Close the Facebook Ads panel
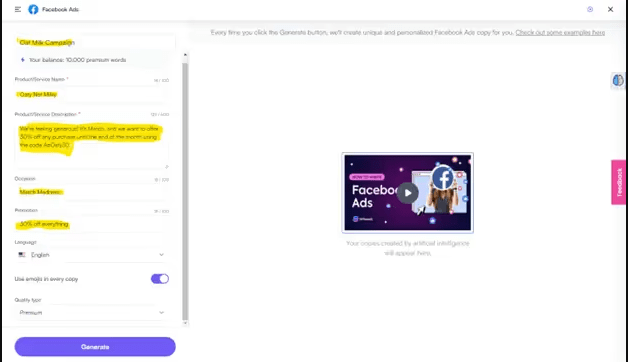This screenshot has width=628, height=362. (x=610, y=9)
